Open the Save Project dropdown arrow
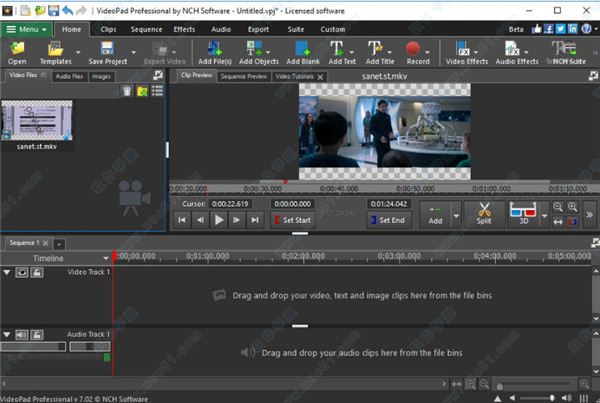Viewport: 600px width, 403px height. tap(133, 52)
